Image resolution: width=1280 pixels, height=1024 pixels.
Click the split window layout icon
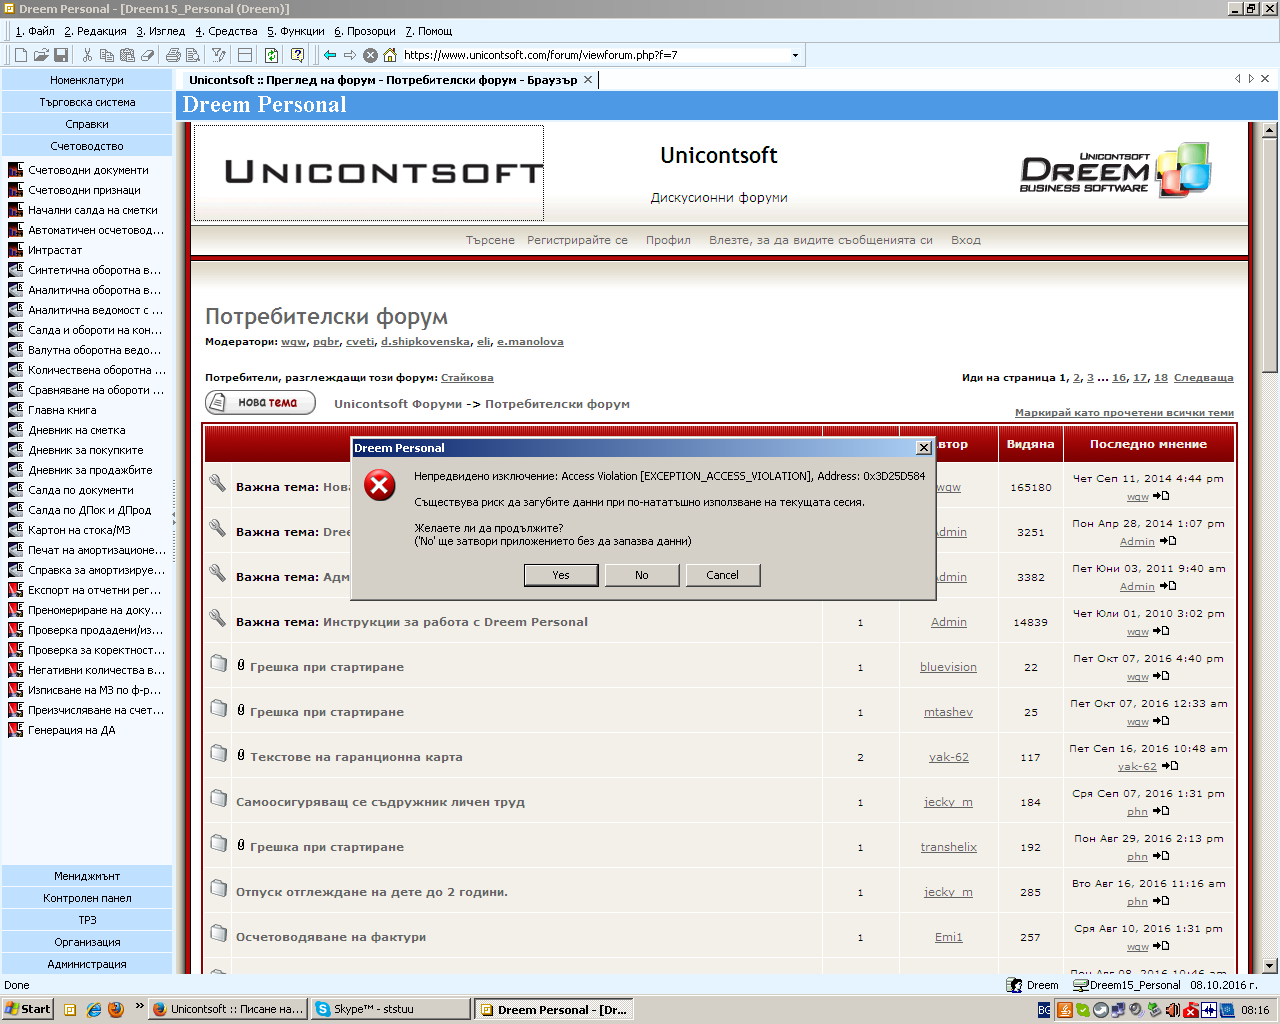click(245, 55)
